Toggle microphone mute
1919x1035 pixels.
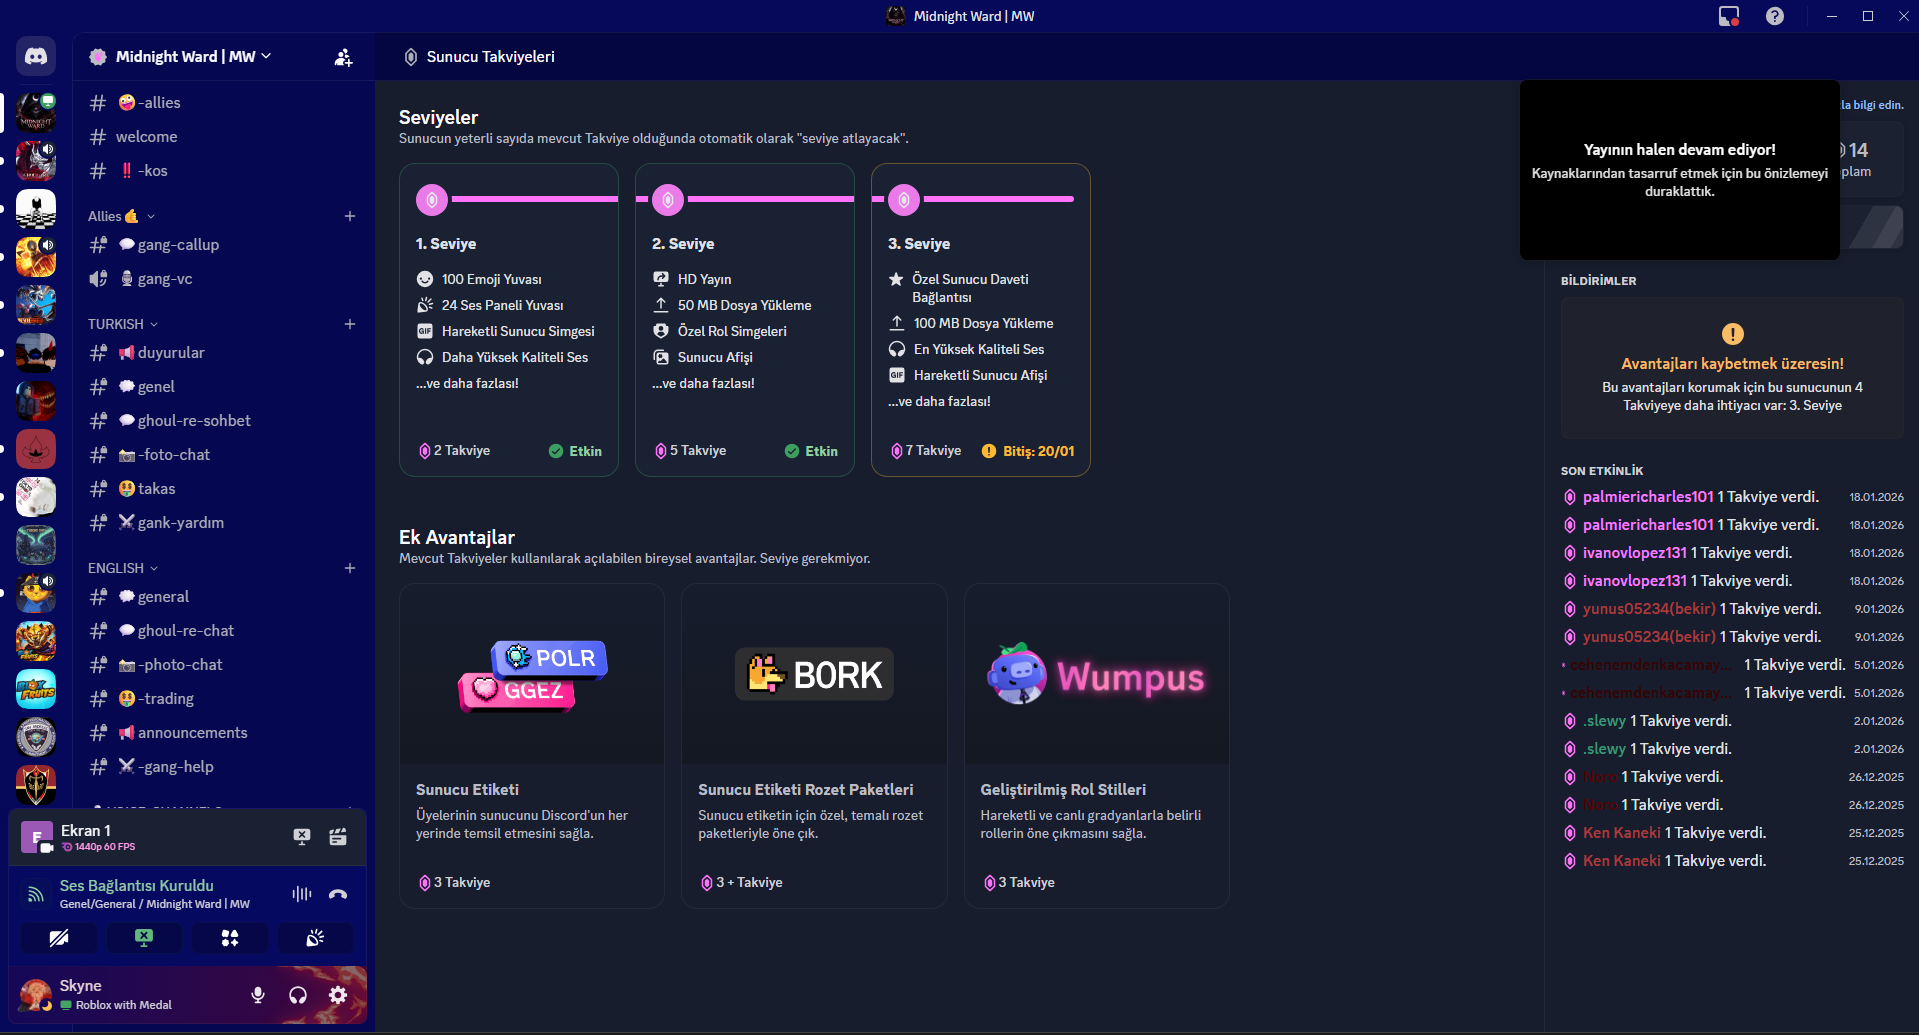(x=258, y=995)
